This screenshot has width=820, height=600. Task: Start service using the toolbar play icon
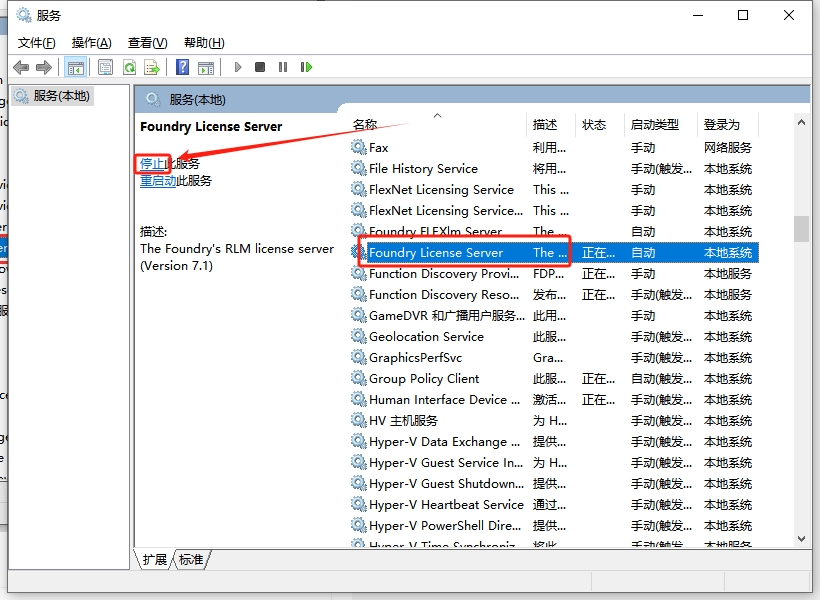[238, 67]
